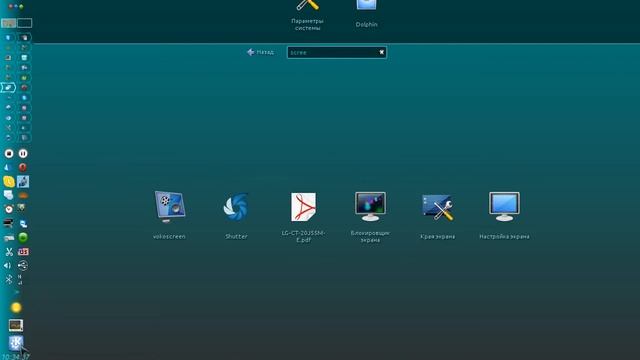Screen dimensions: 640x360
Task: Click the recording stop button in panel
Action: coord(9,153)
